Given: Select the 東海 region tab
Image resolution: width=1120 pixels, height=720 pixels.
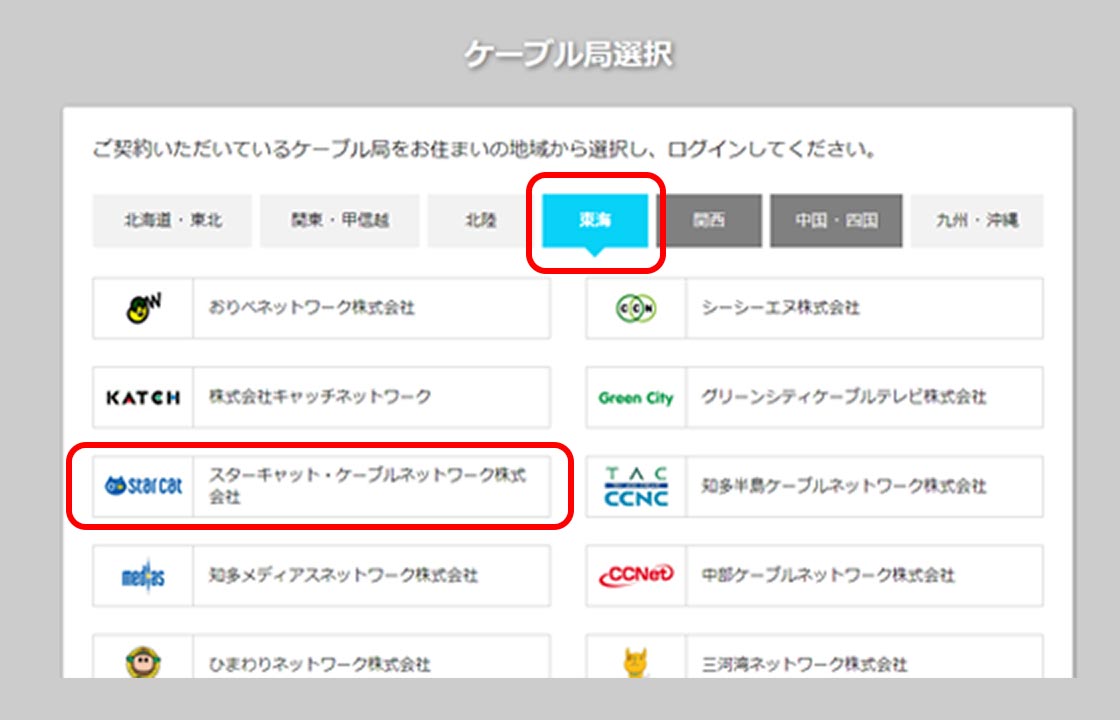Looking at the screenshot, I should tap(595, 221).
